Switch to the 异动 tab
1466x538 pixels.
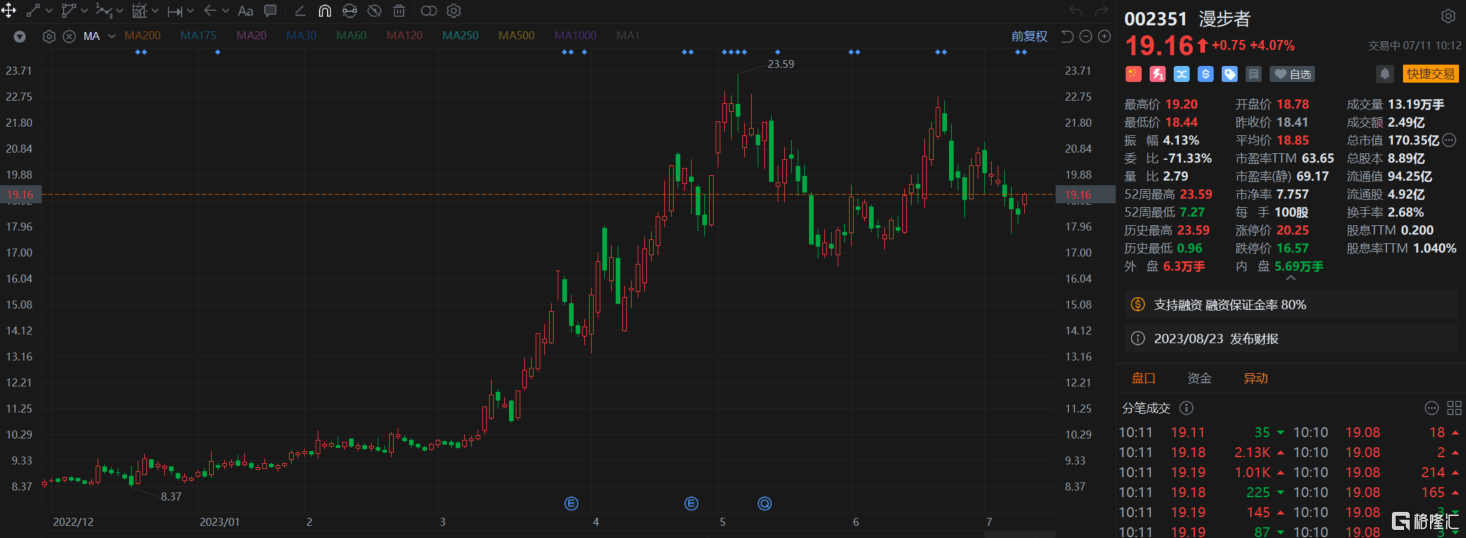1255,378
